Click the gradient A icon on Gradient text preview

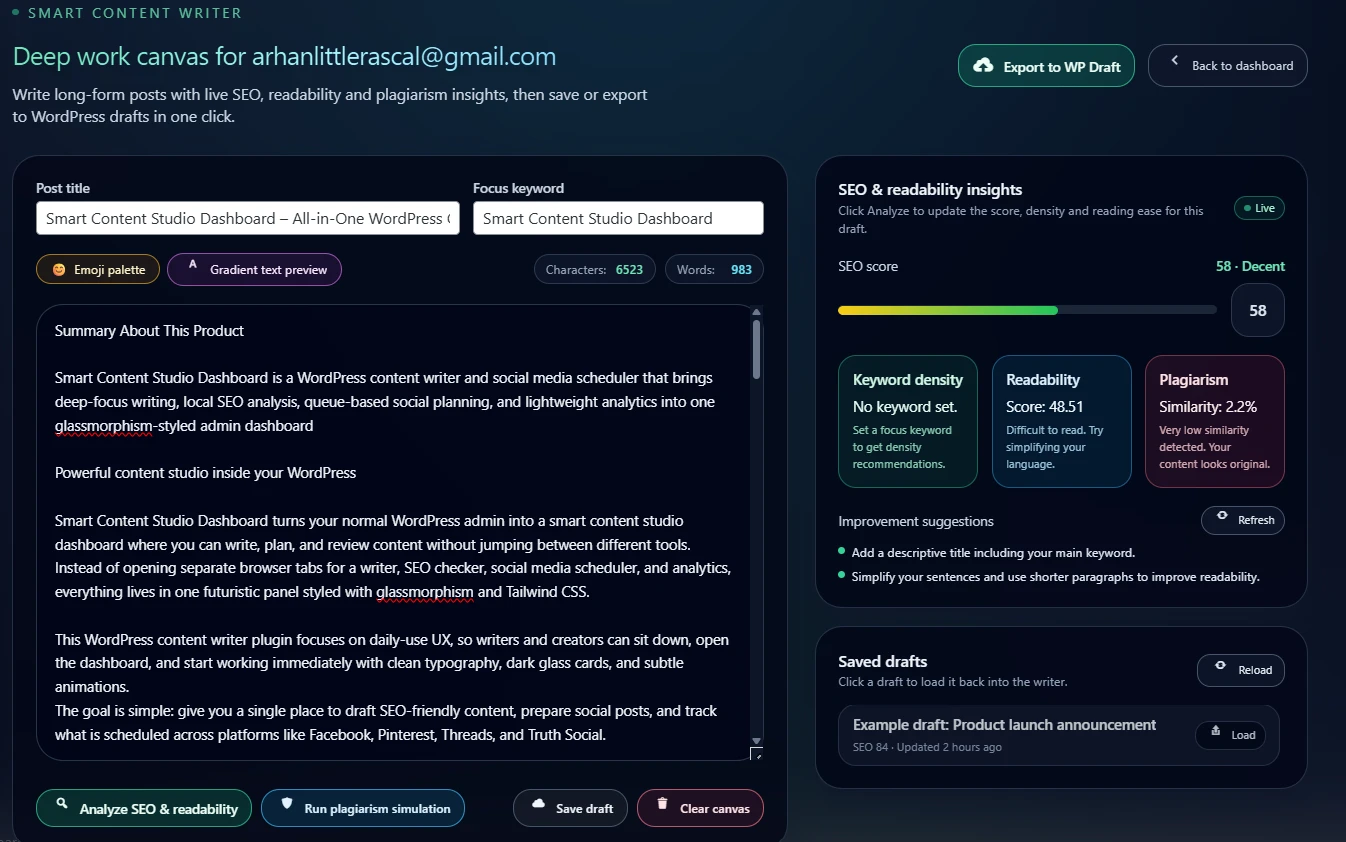(x=192, y=268)
